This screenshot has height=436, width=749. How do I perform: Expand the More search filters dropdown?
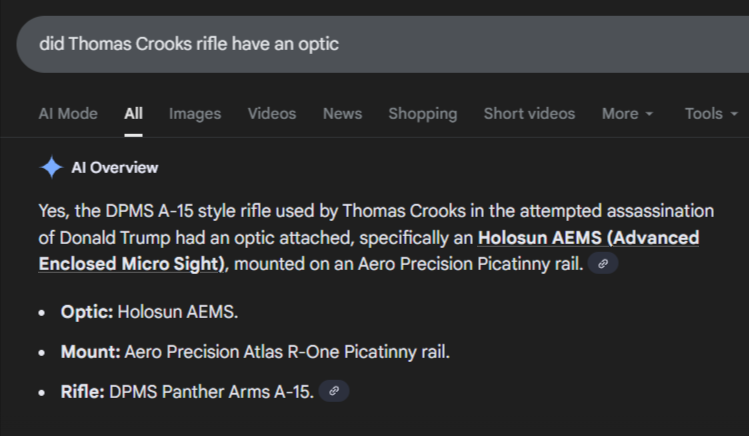(627, 114)
